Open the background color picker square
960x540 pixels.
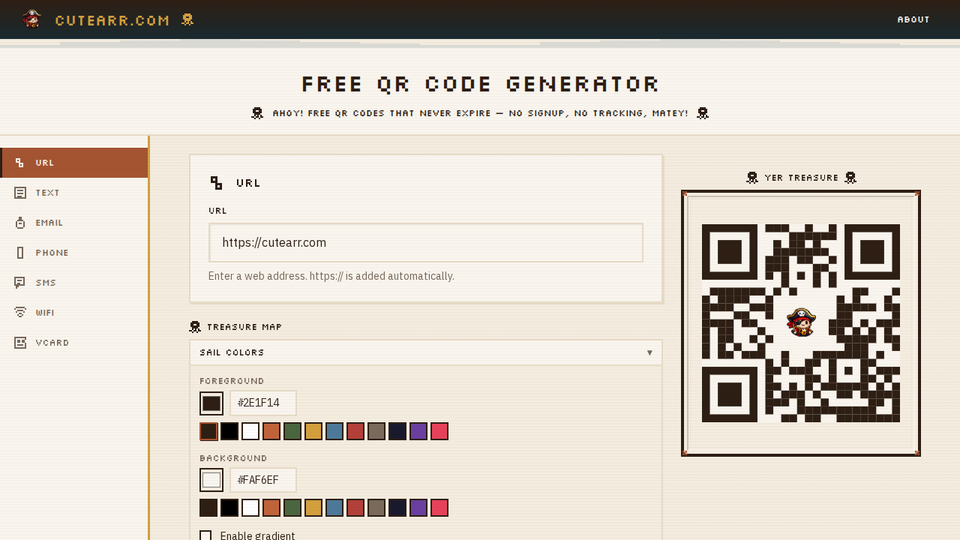[x=211, y=480]
